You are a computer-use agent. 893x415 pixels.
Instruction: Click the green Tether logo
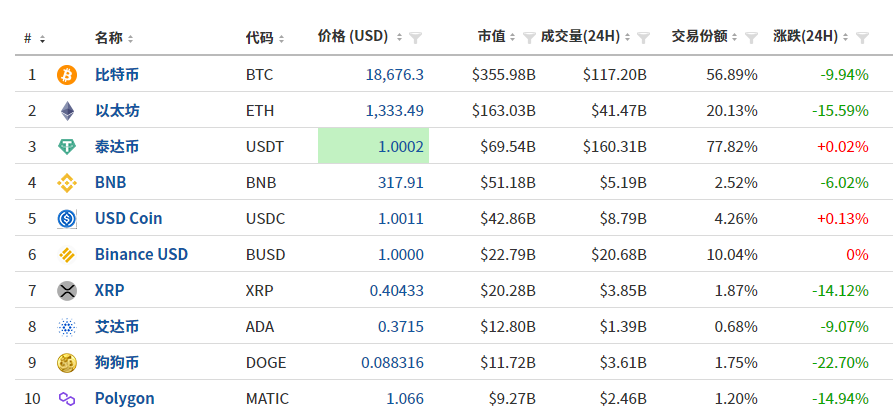(x=67, y=147)
